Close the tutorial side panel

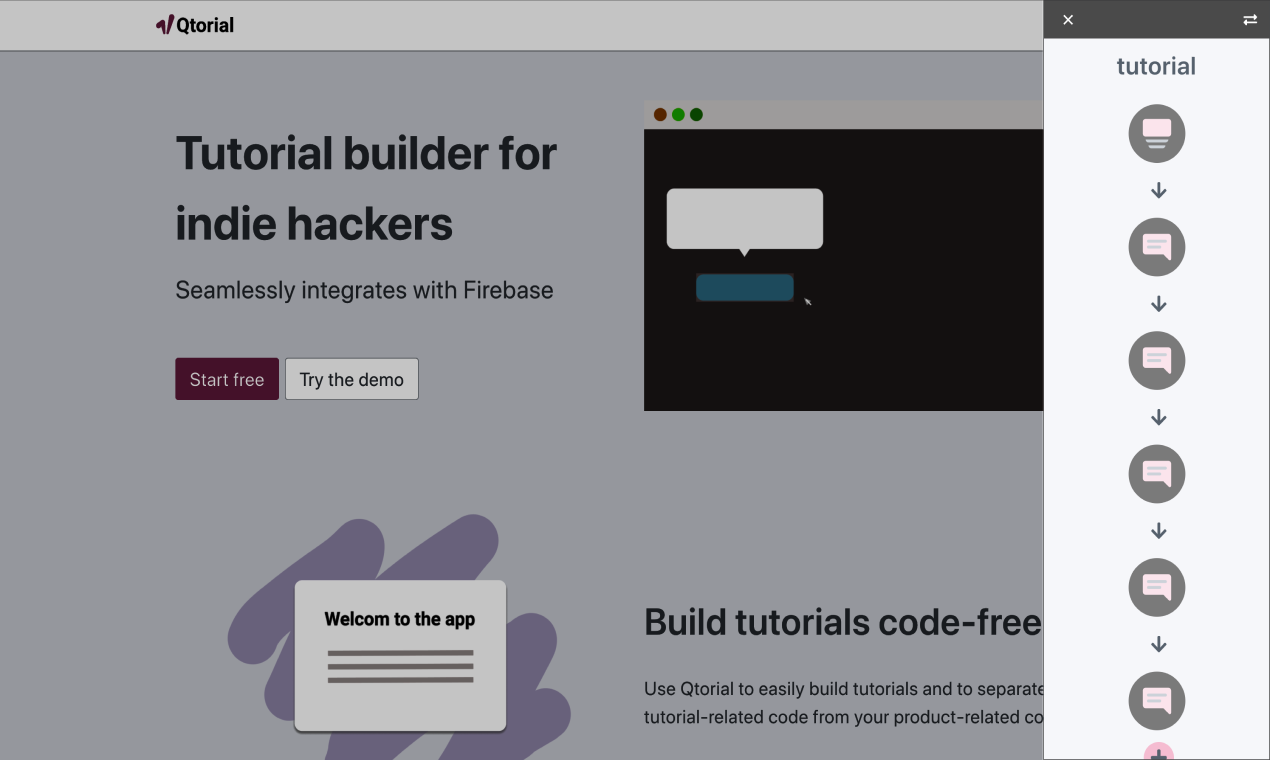point(1068,20)
